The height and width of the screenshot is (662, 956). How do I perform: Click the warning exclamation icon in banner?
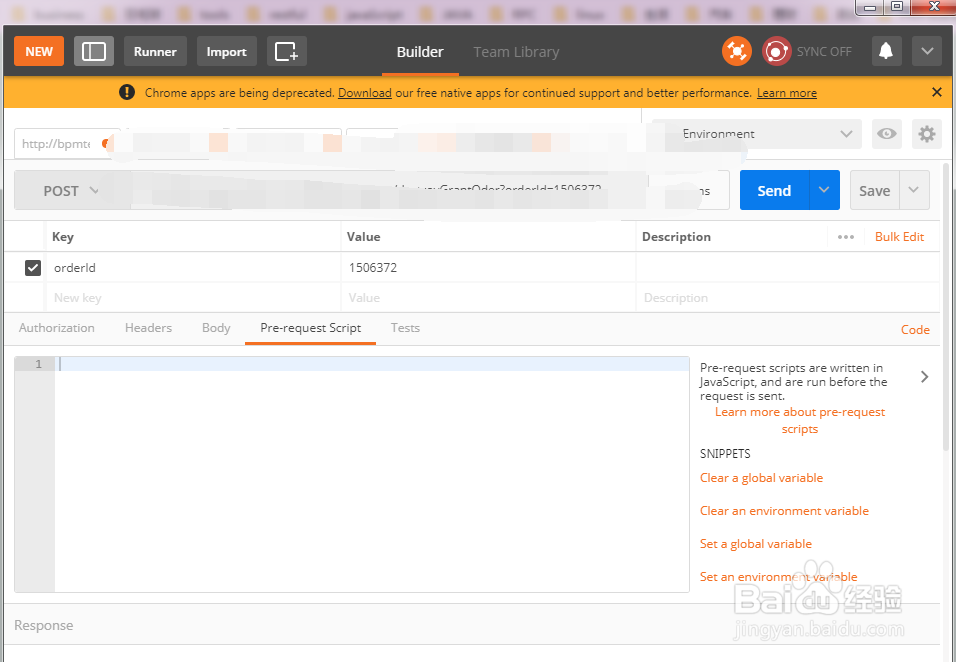click(x=127, y=92)
